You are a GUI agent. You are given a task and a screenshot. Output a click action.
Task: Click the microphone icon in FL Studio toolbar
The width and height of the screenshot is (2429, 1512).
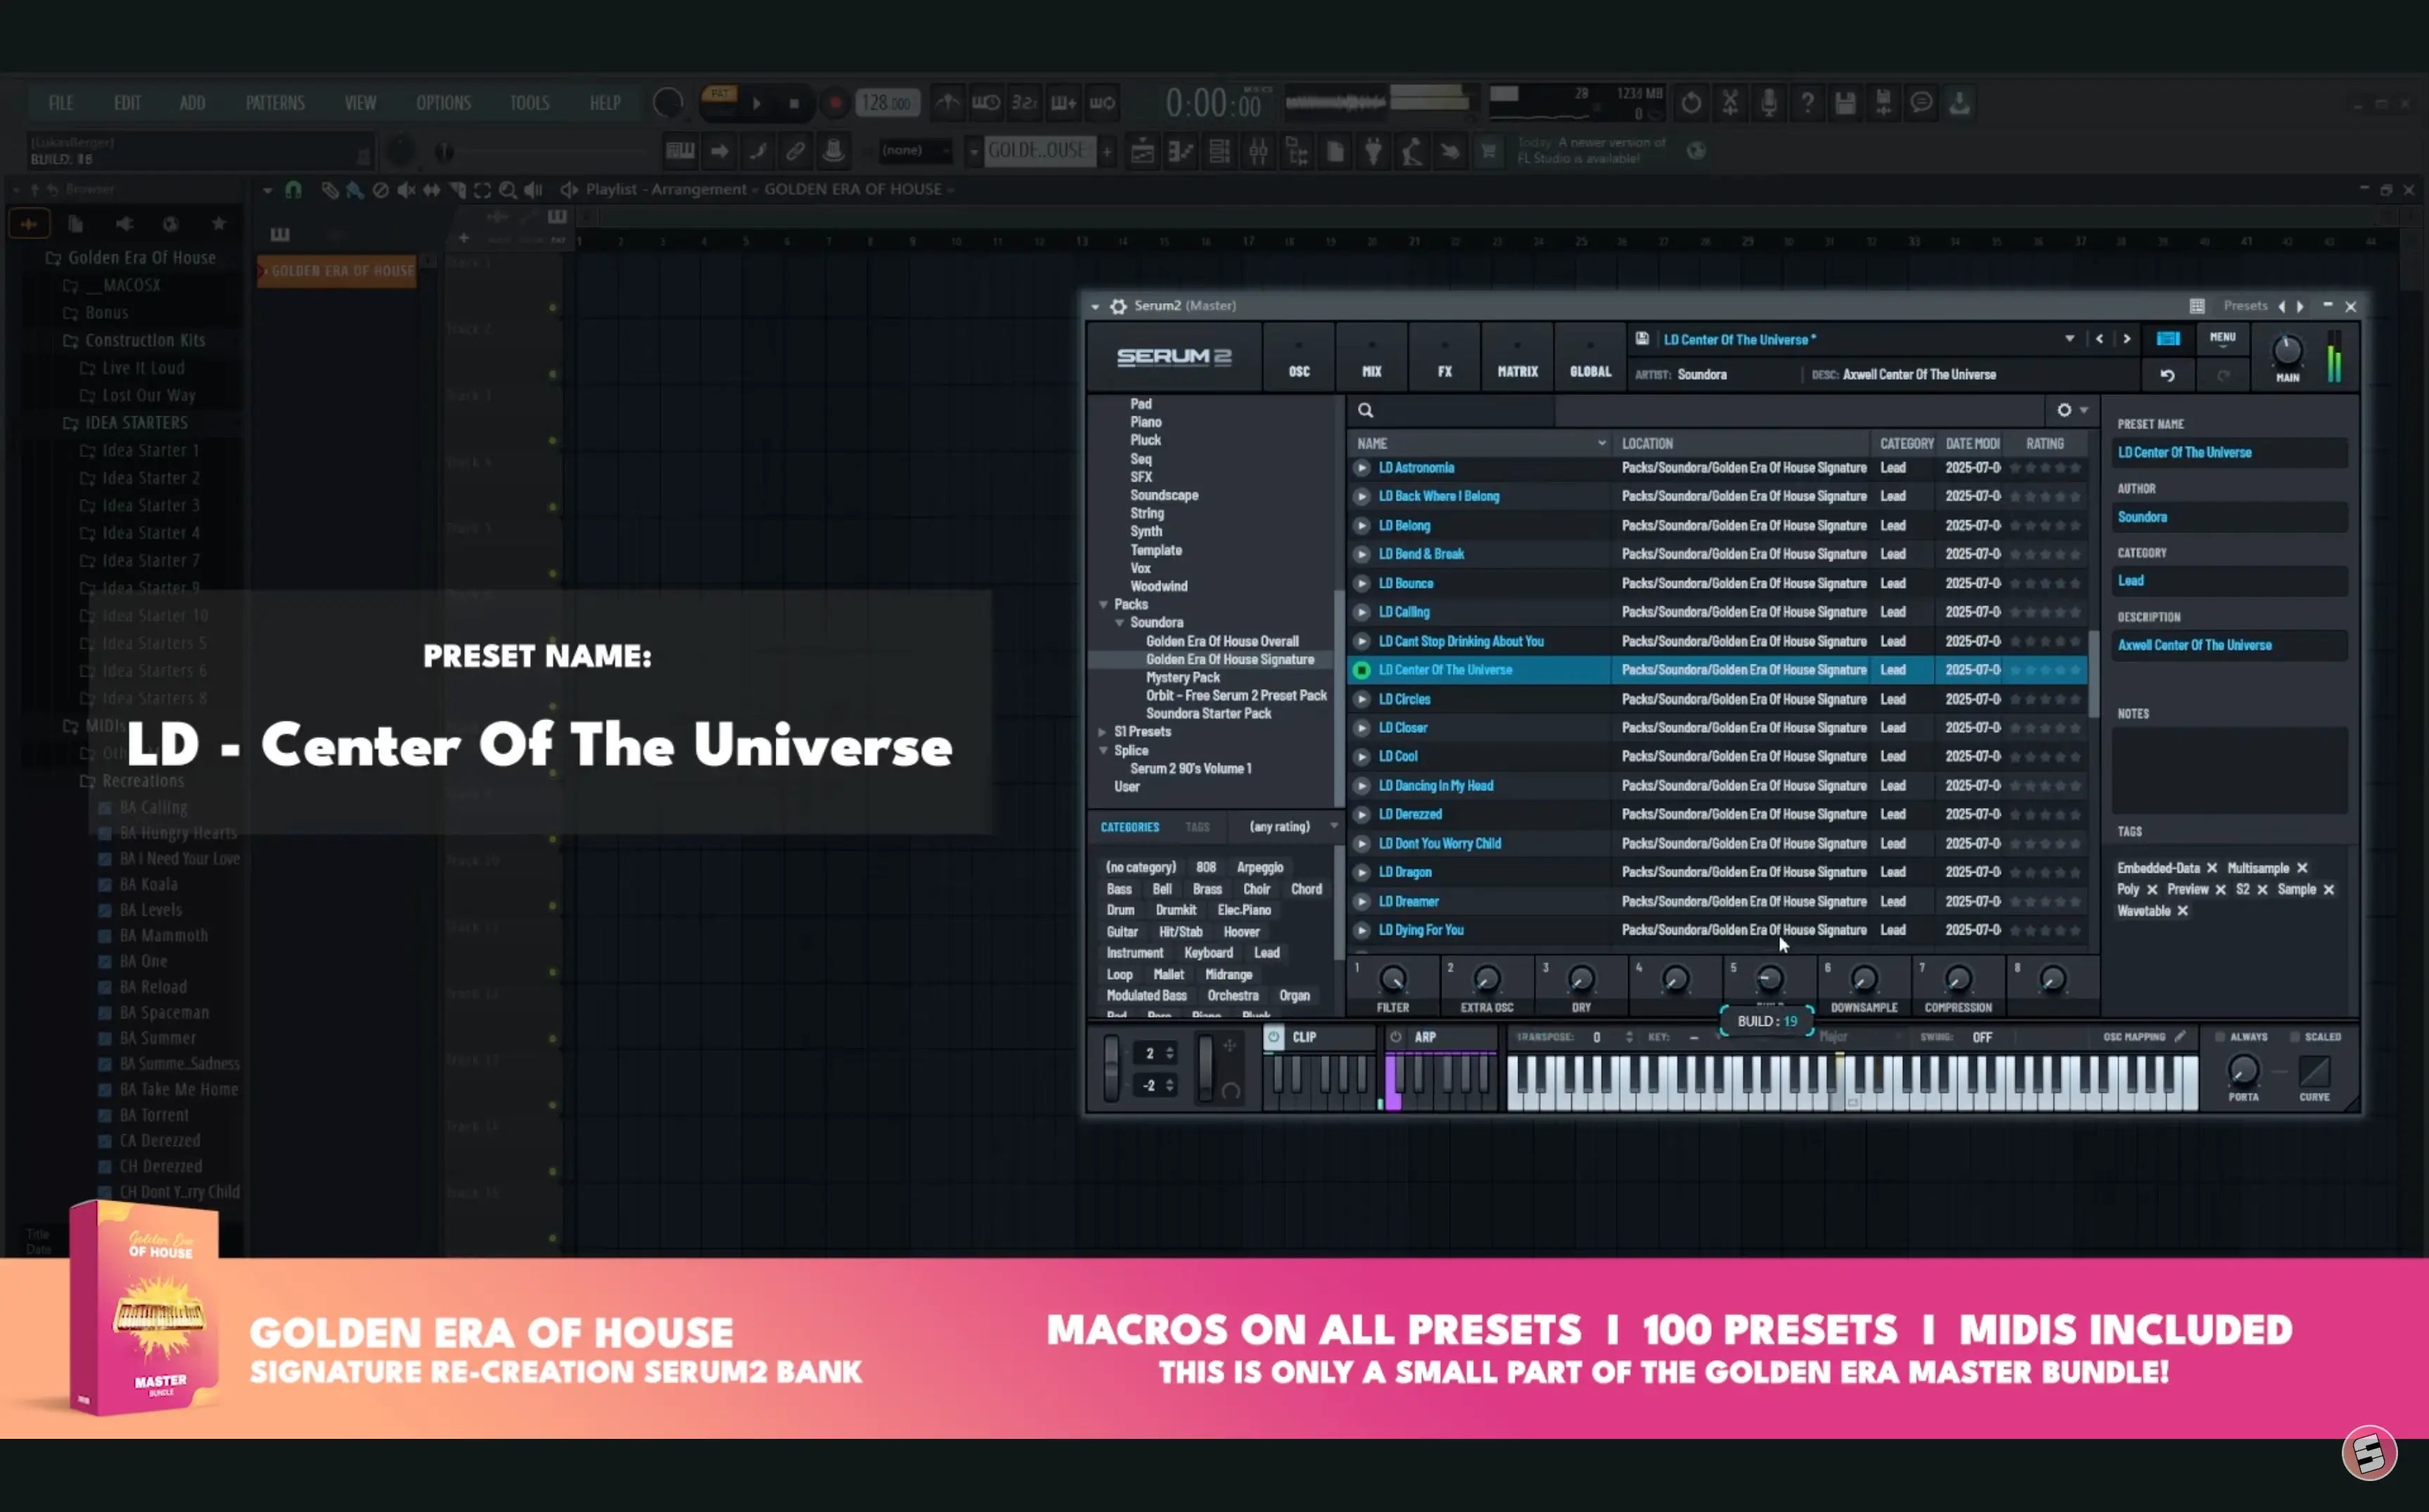1768,103
